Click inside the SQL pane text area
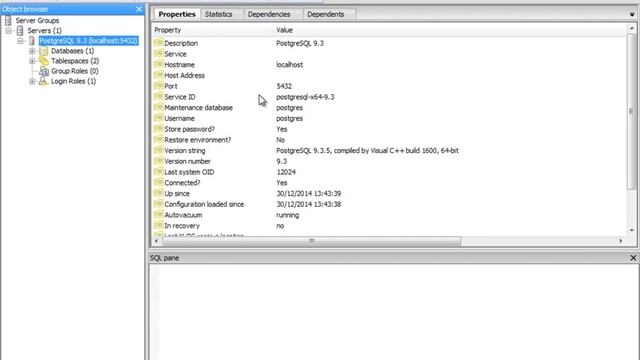640x360 pixels. [393, 312]
